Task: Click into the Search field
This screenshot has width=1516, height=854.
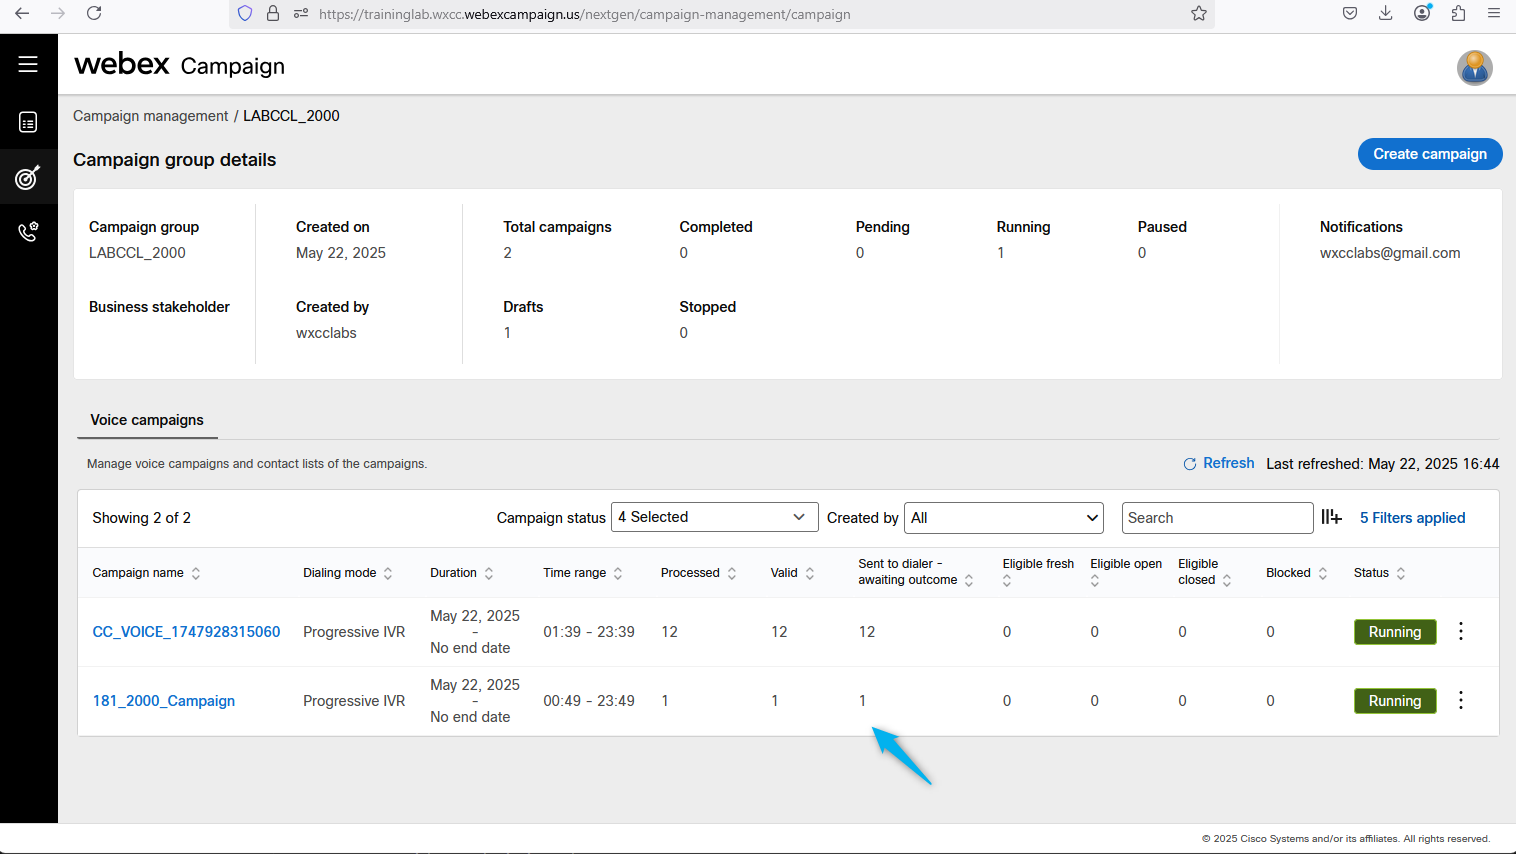Action: tap(1216, 518)
